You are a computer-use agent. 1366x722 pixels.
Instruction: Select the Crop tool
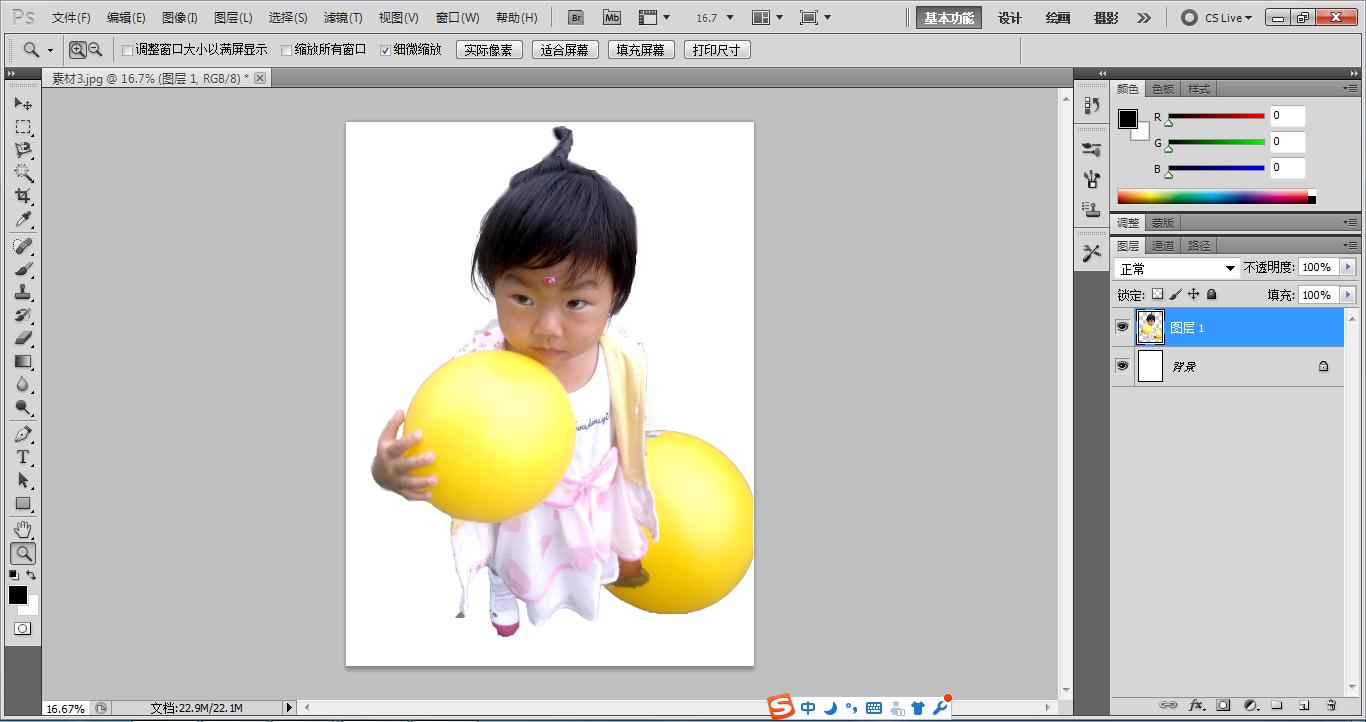coord(22,196)
